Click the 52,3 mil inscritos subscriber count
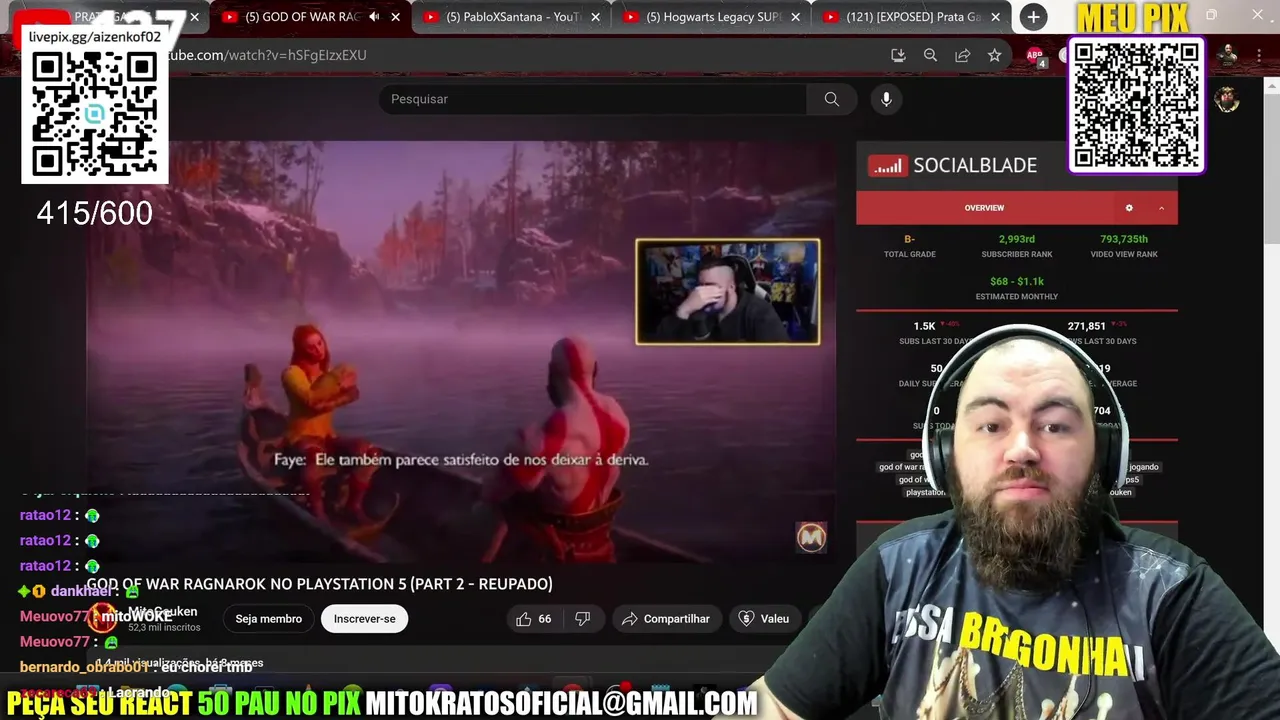The width and height of the screenshot is (1280, 720). pyautogui.click(x=164, y=627)
